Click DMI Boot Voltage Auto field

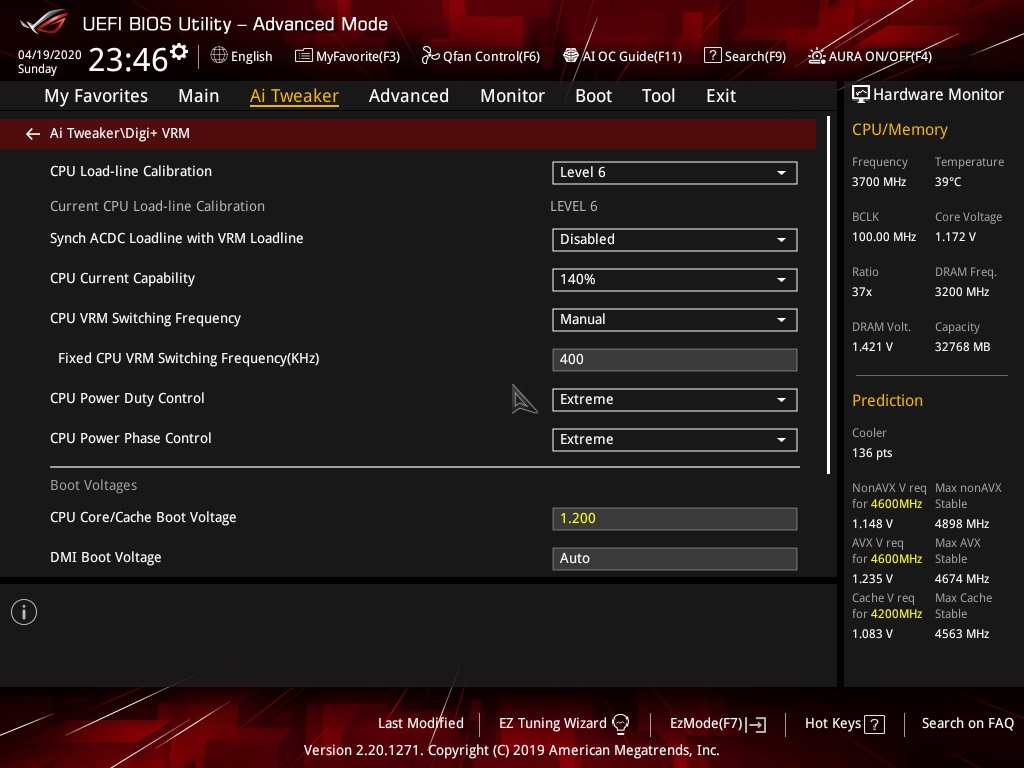pos(675,558)
